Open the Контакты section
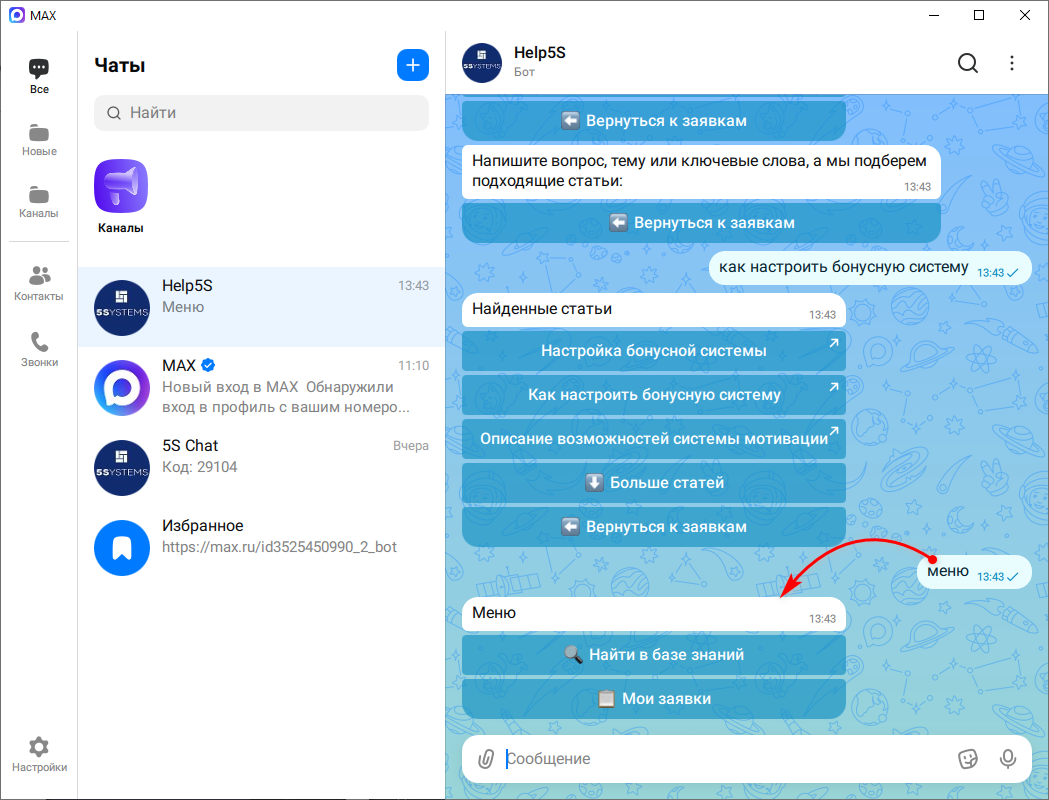Image resolution: width=1049 pixels, height=800 pixels. (x=39, y=284)
